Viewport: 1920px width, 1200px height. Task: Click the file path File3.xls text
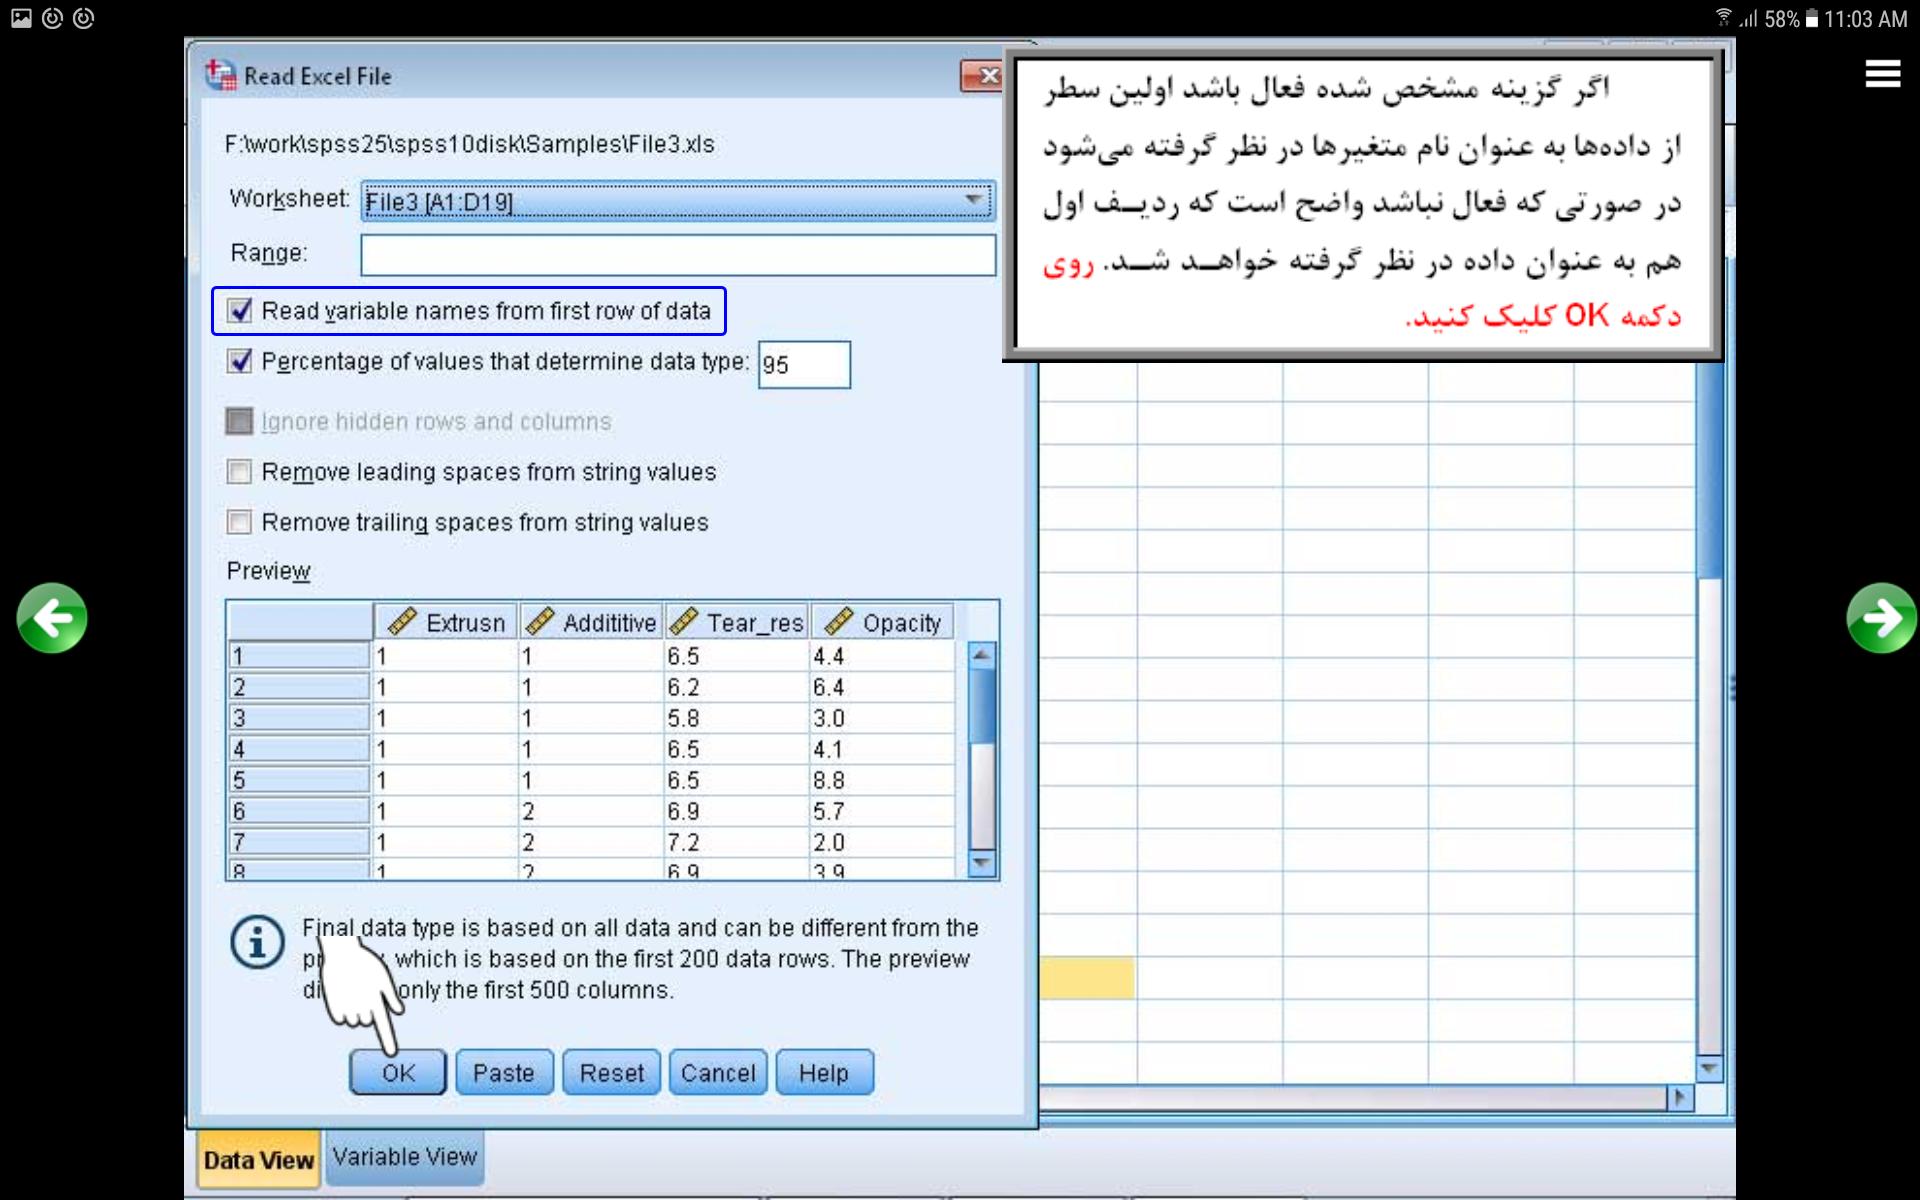point(469,144)
